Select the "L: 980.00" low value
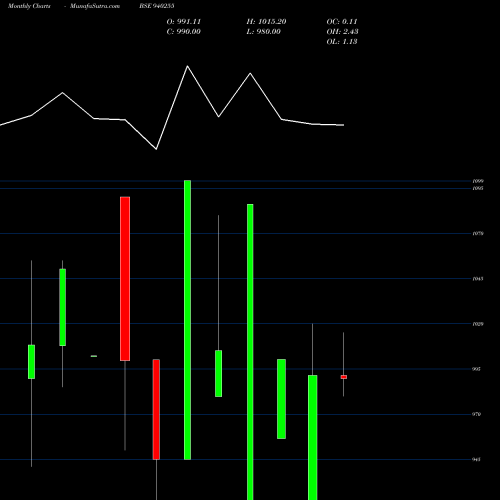Screen dimensions: 500x500 (x=263, y=32)
